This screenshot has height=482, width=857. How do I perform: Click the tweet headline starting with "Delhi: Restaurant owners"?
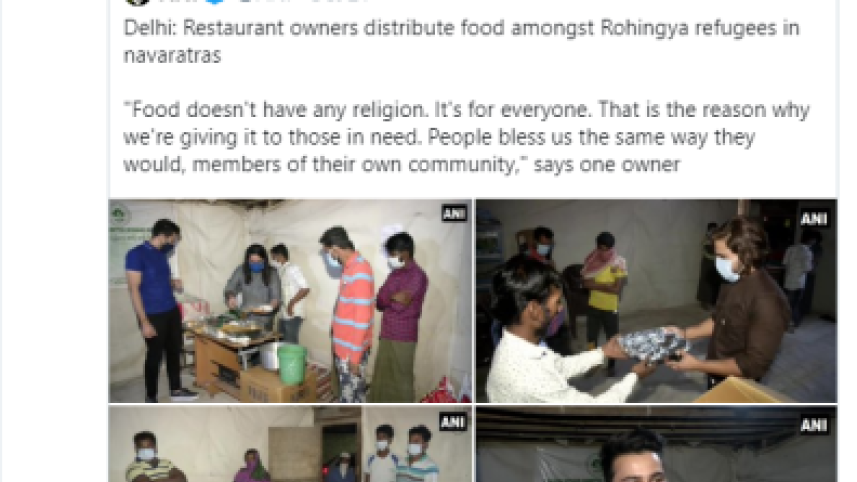click(x=461, y=28)
